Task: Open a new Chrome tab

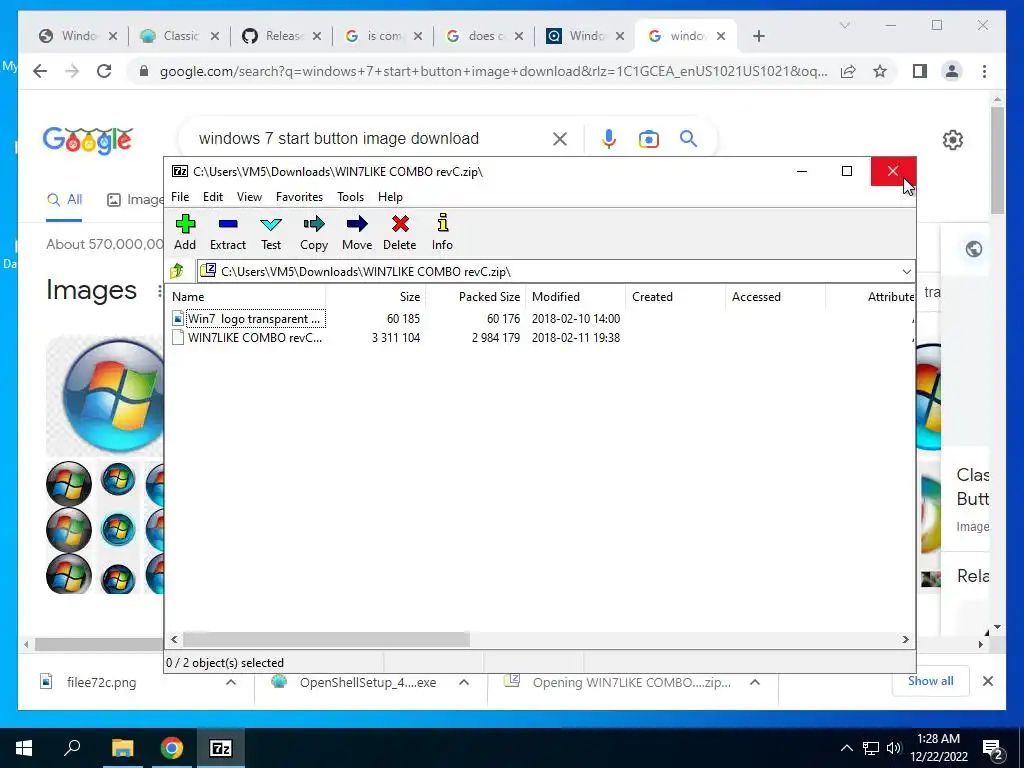Action: (758, 36)
